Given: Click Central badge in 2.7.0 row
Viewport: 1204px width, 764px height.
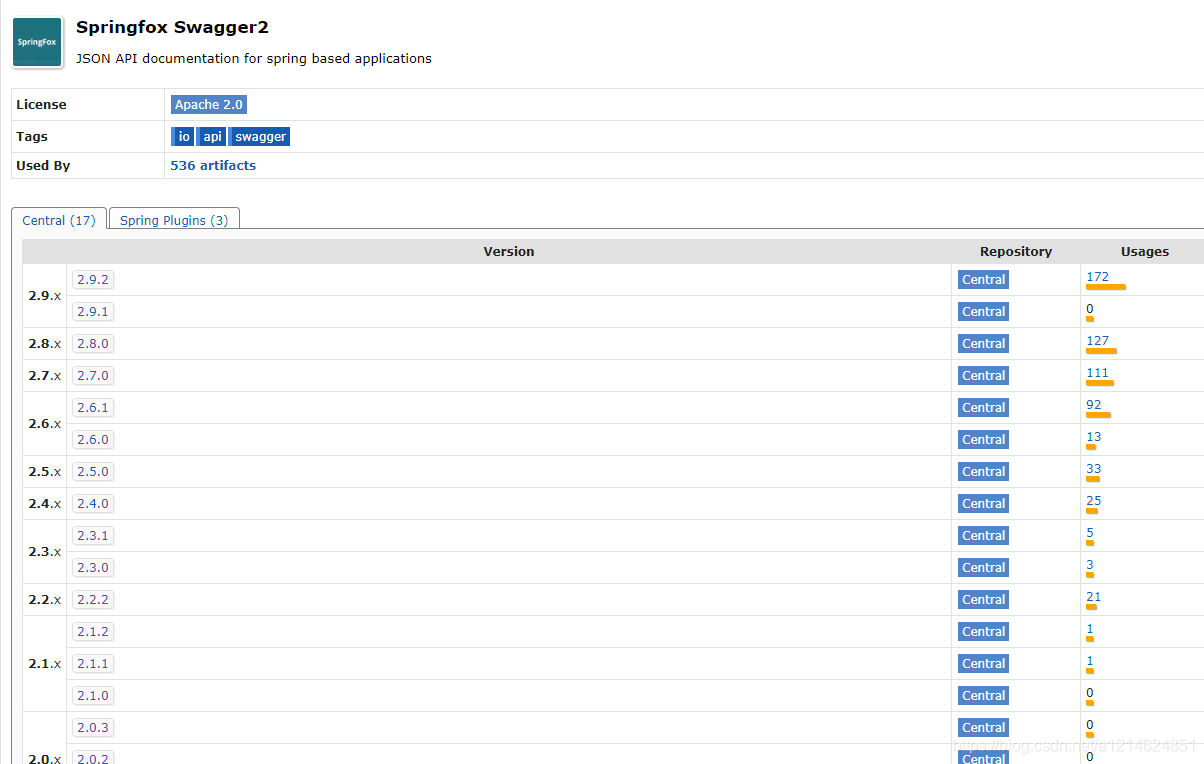Looking at the screenshot, I should (983, 376).
